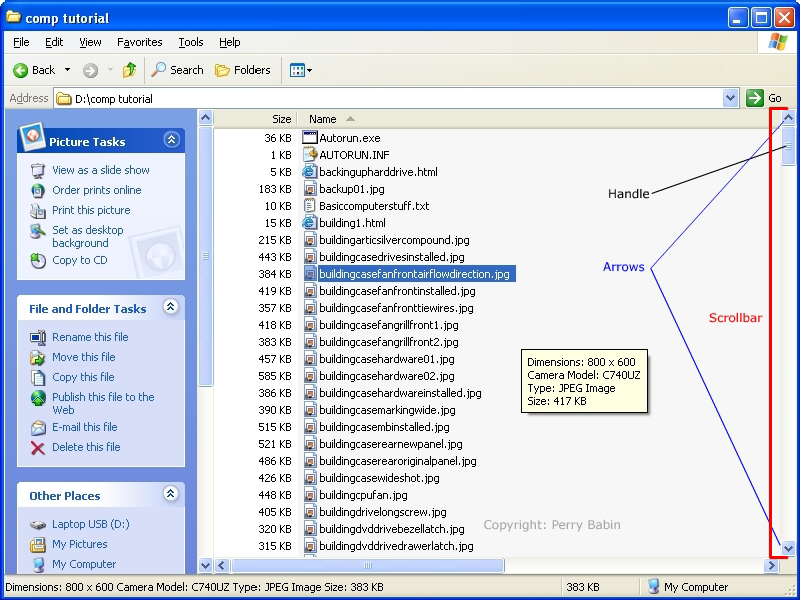Click the horizontal scrollbar left arrow
This screenshot has height=600, width=800.
221,565
